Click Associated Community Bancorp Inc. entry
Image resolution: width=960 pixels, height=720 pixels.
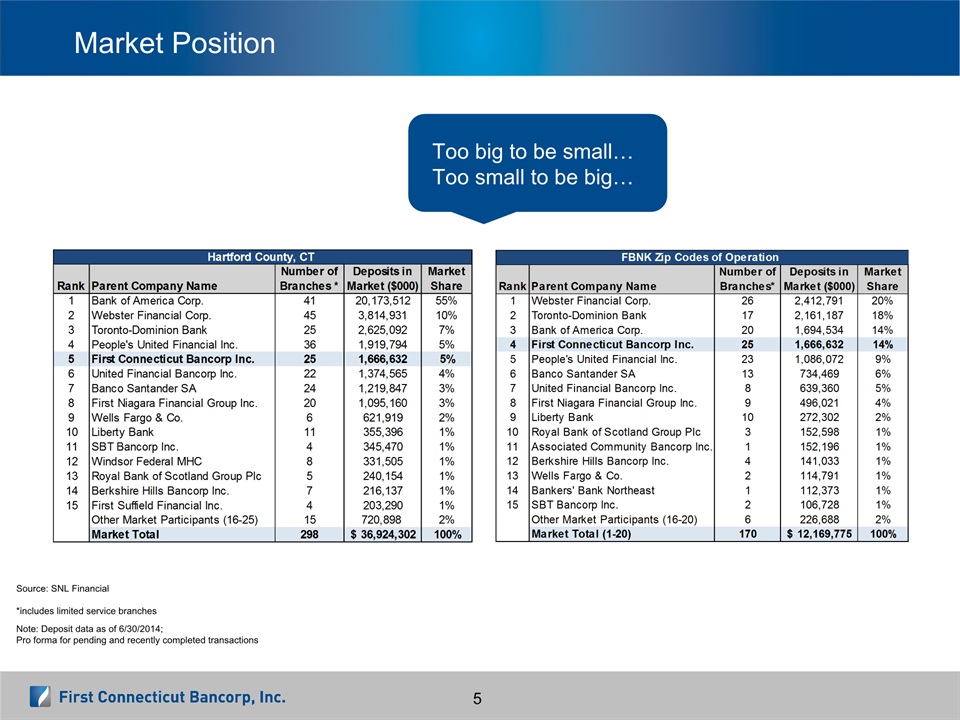tap(620, 446)
